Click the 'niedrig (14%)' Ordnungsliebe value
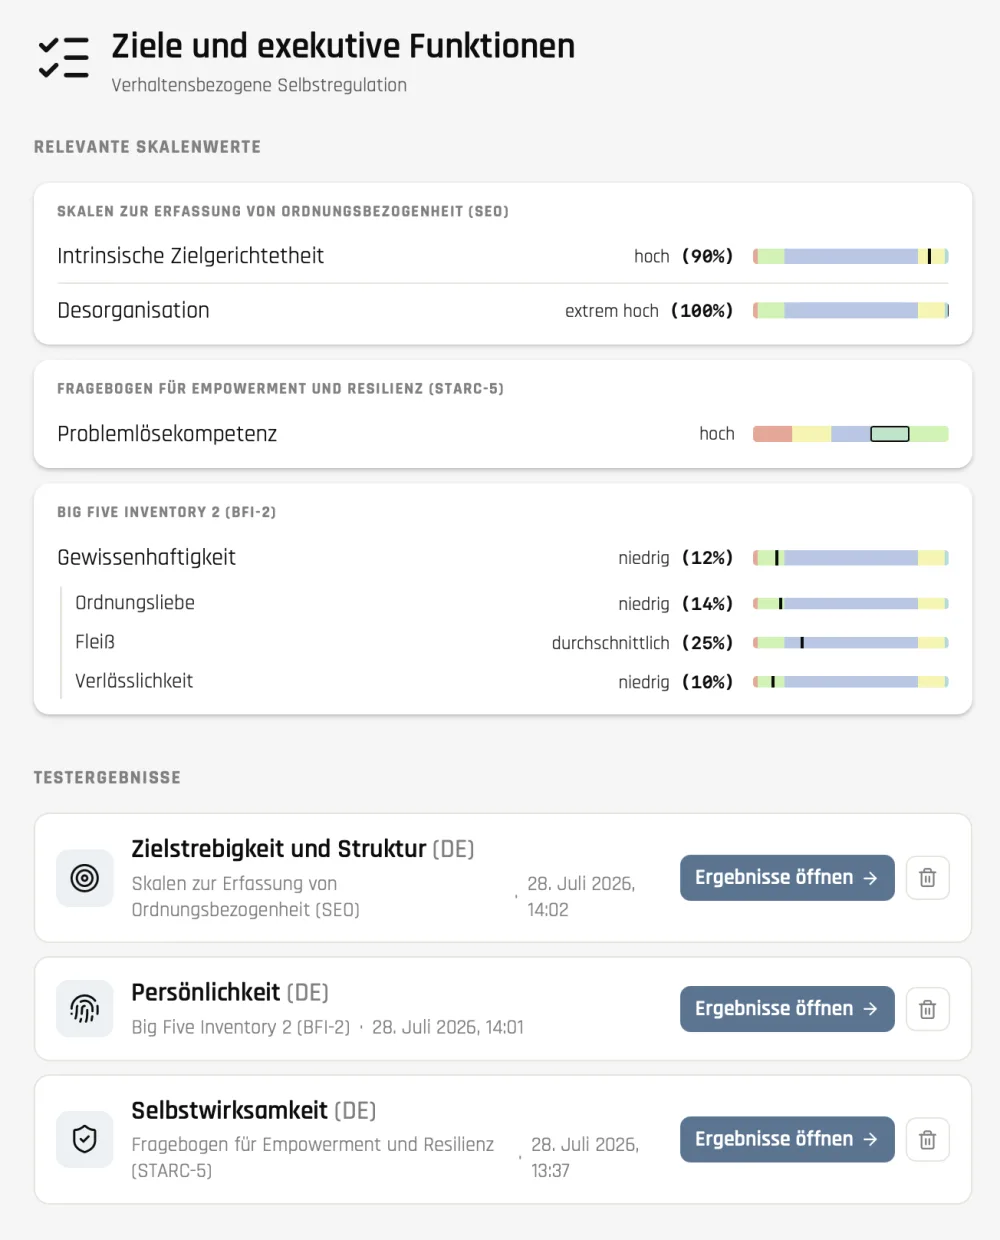 [x=676, y=604]
